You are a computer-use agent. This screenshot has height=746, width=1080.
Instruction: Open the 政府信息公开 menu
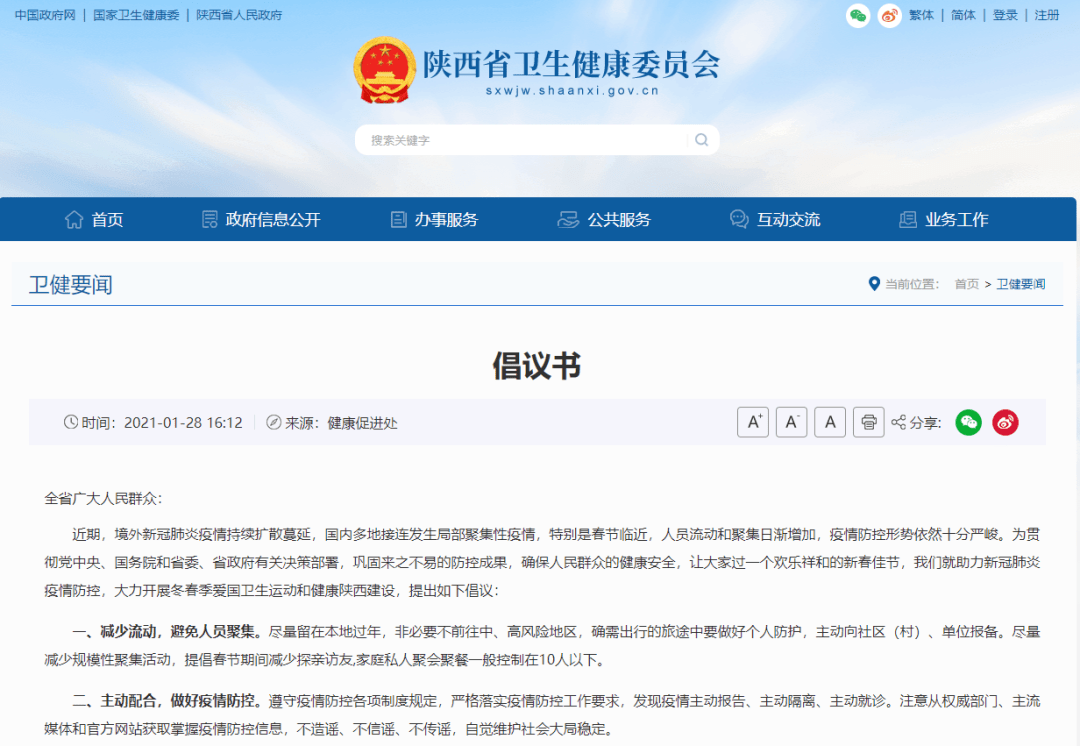[263, 219]
